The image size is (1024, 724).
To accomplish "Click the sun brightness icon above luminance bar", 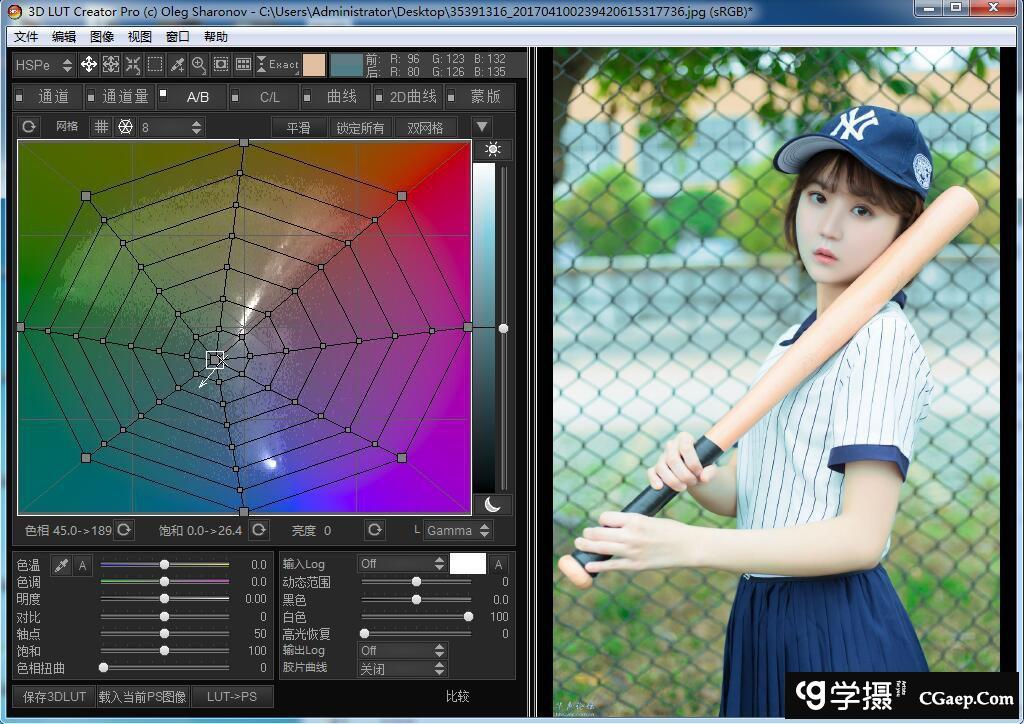I will coord(491,150).
